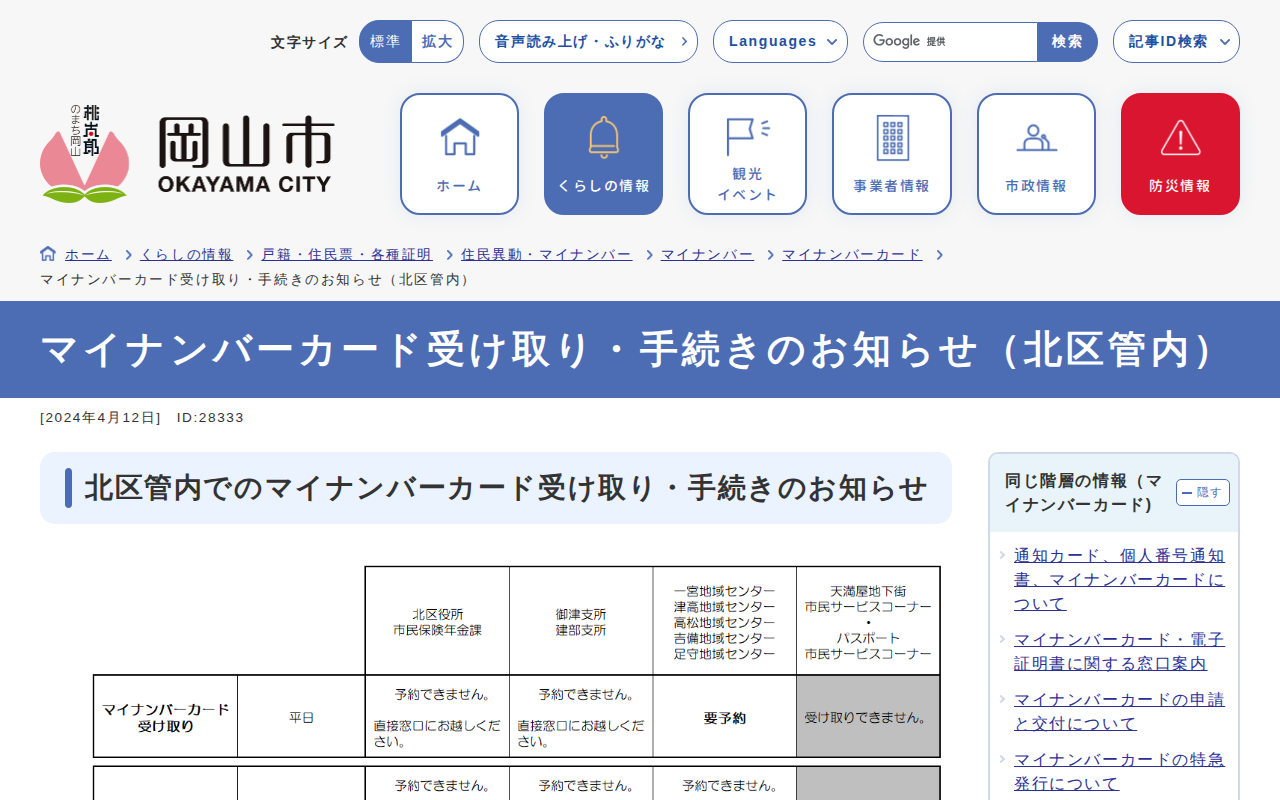Click the small home icon in the breadcrumb
This screenshot has height=800, width=1280.
pos(48,254)
